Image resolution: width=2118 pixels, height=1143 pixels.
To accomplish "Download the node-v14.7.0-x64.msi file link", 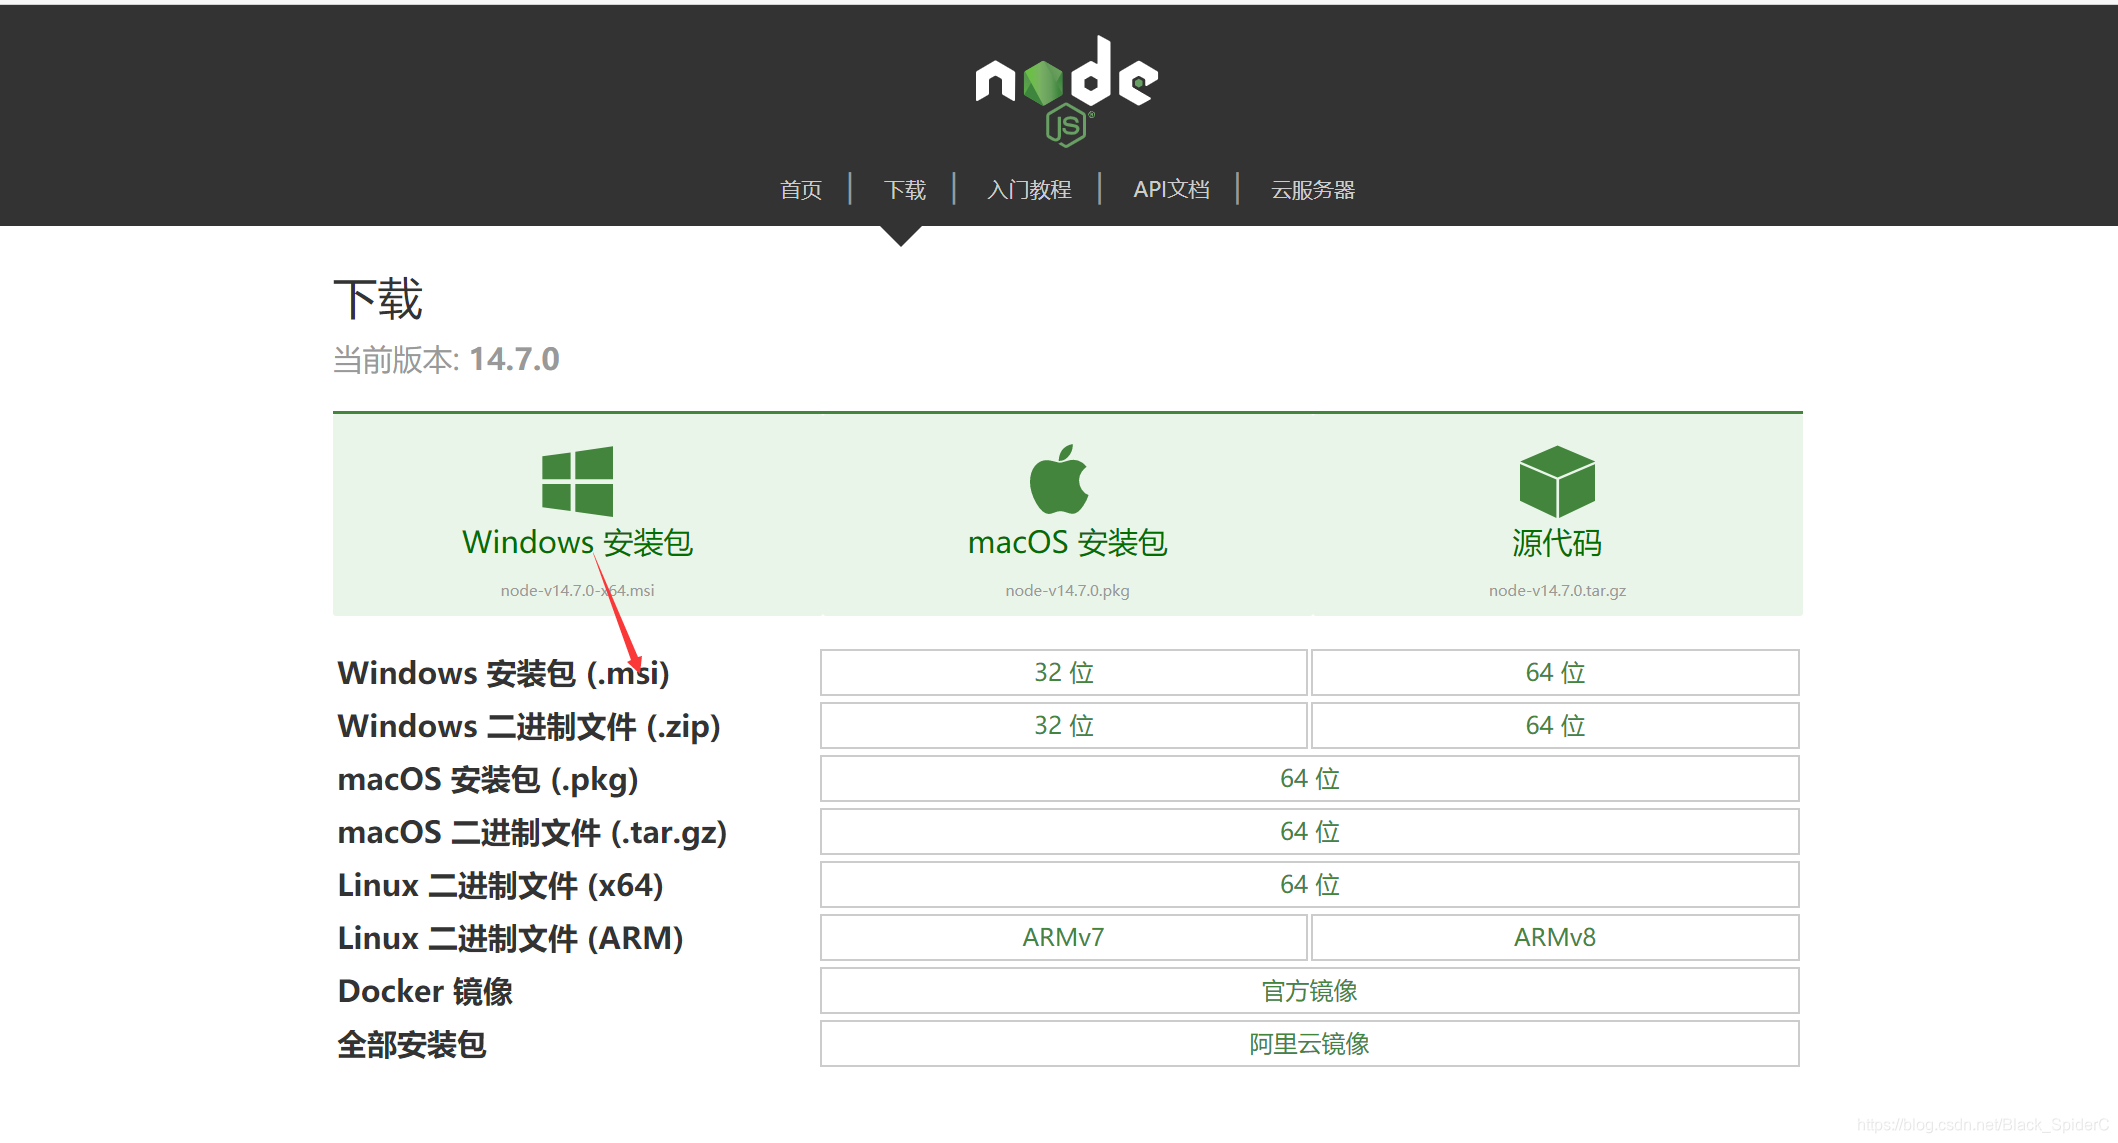I will pyautogui.click(x=577, y=590).
